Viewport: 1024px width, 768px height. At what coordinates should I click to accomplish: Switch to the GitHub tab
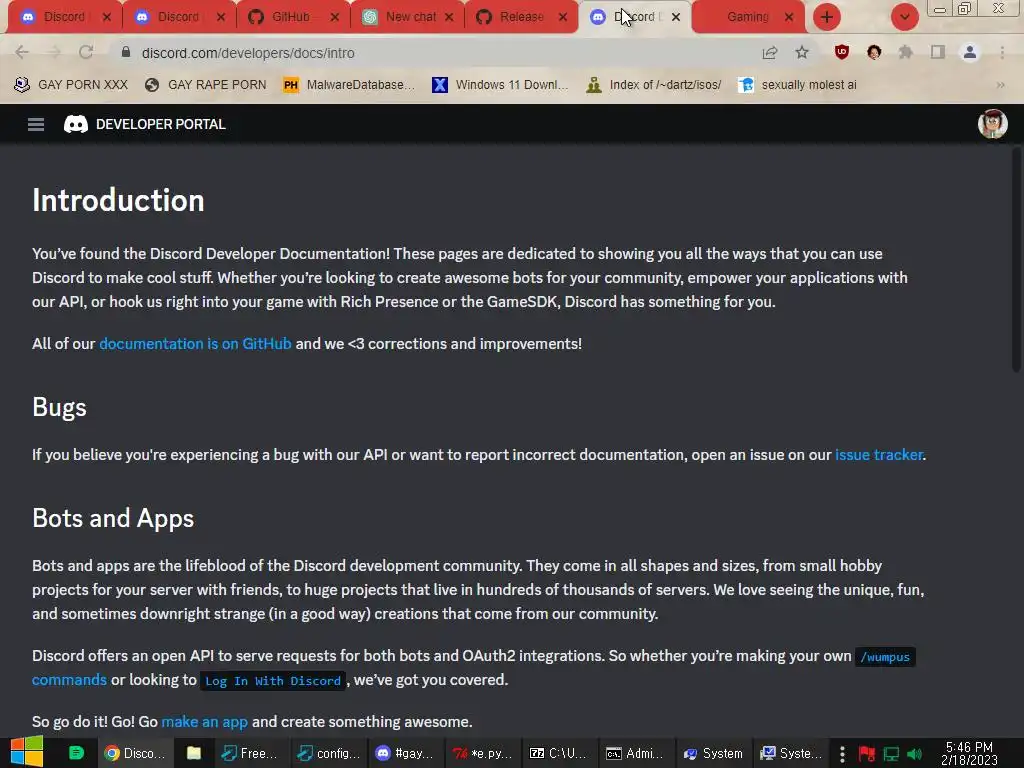click(x=290, y=17)
